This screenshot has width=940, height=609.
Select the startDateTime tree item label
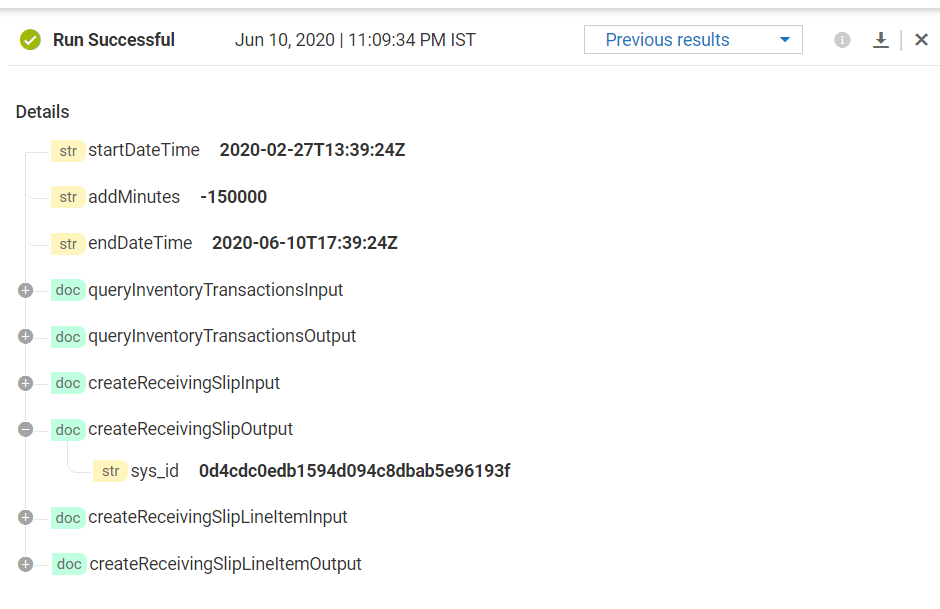(144, 151)
